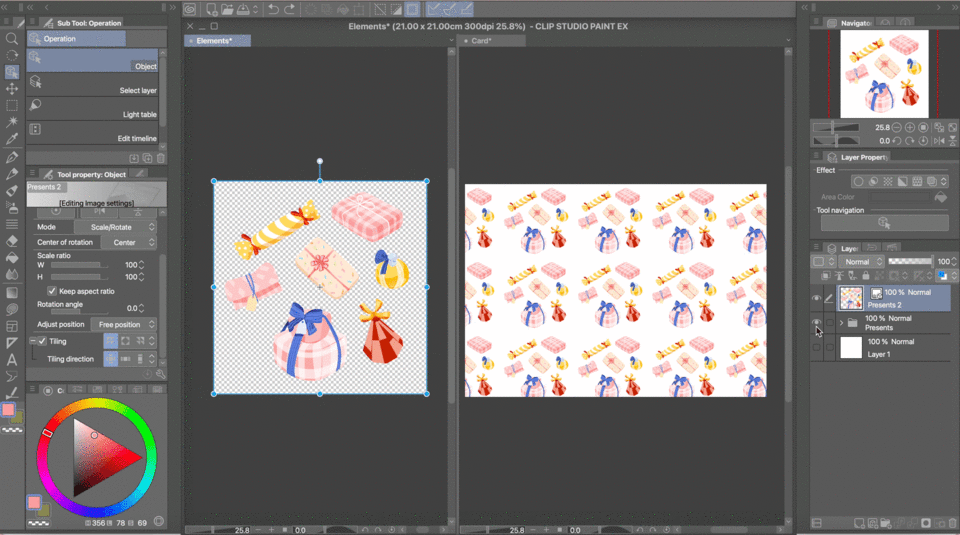The width and height of the screenshot is (960, 535).
Task: Duplicate sub tool icon below the list
Action: [x=147, y=158]
